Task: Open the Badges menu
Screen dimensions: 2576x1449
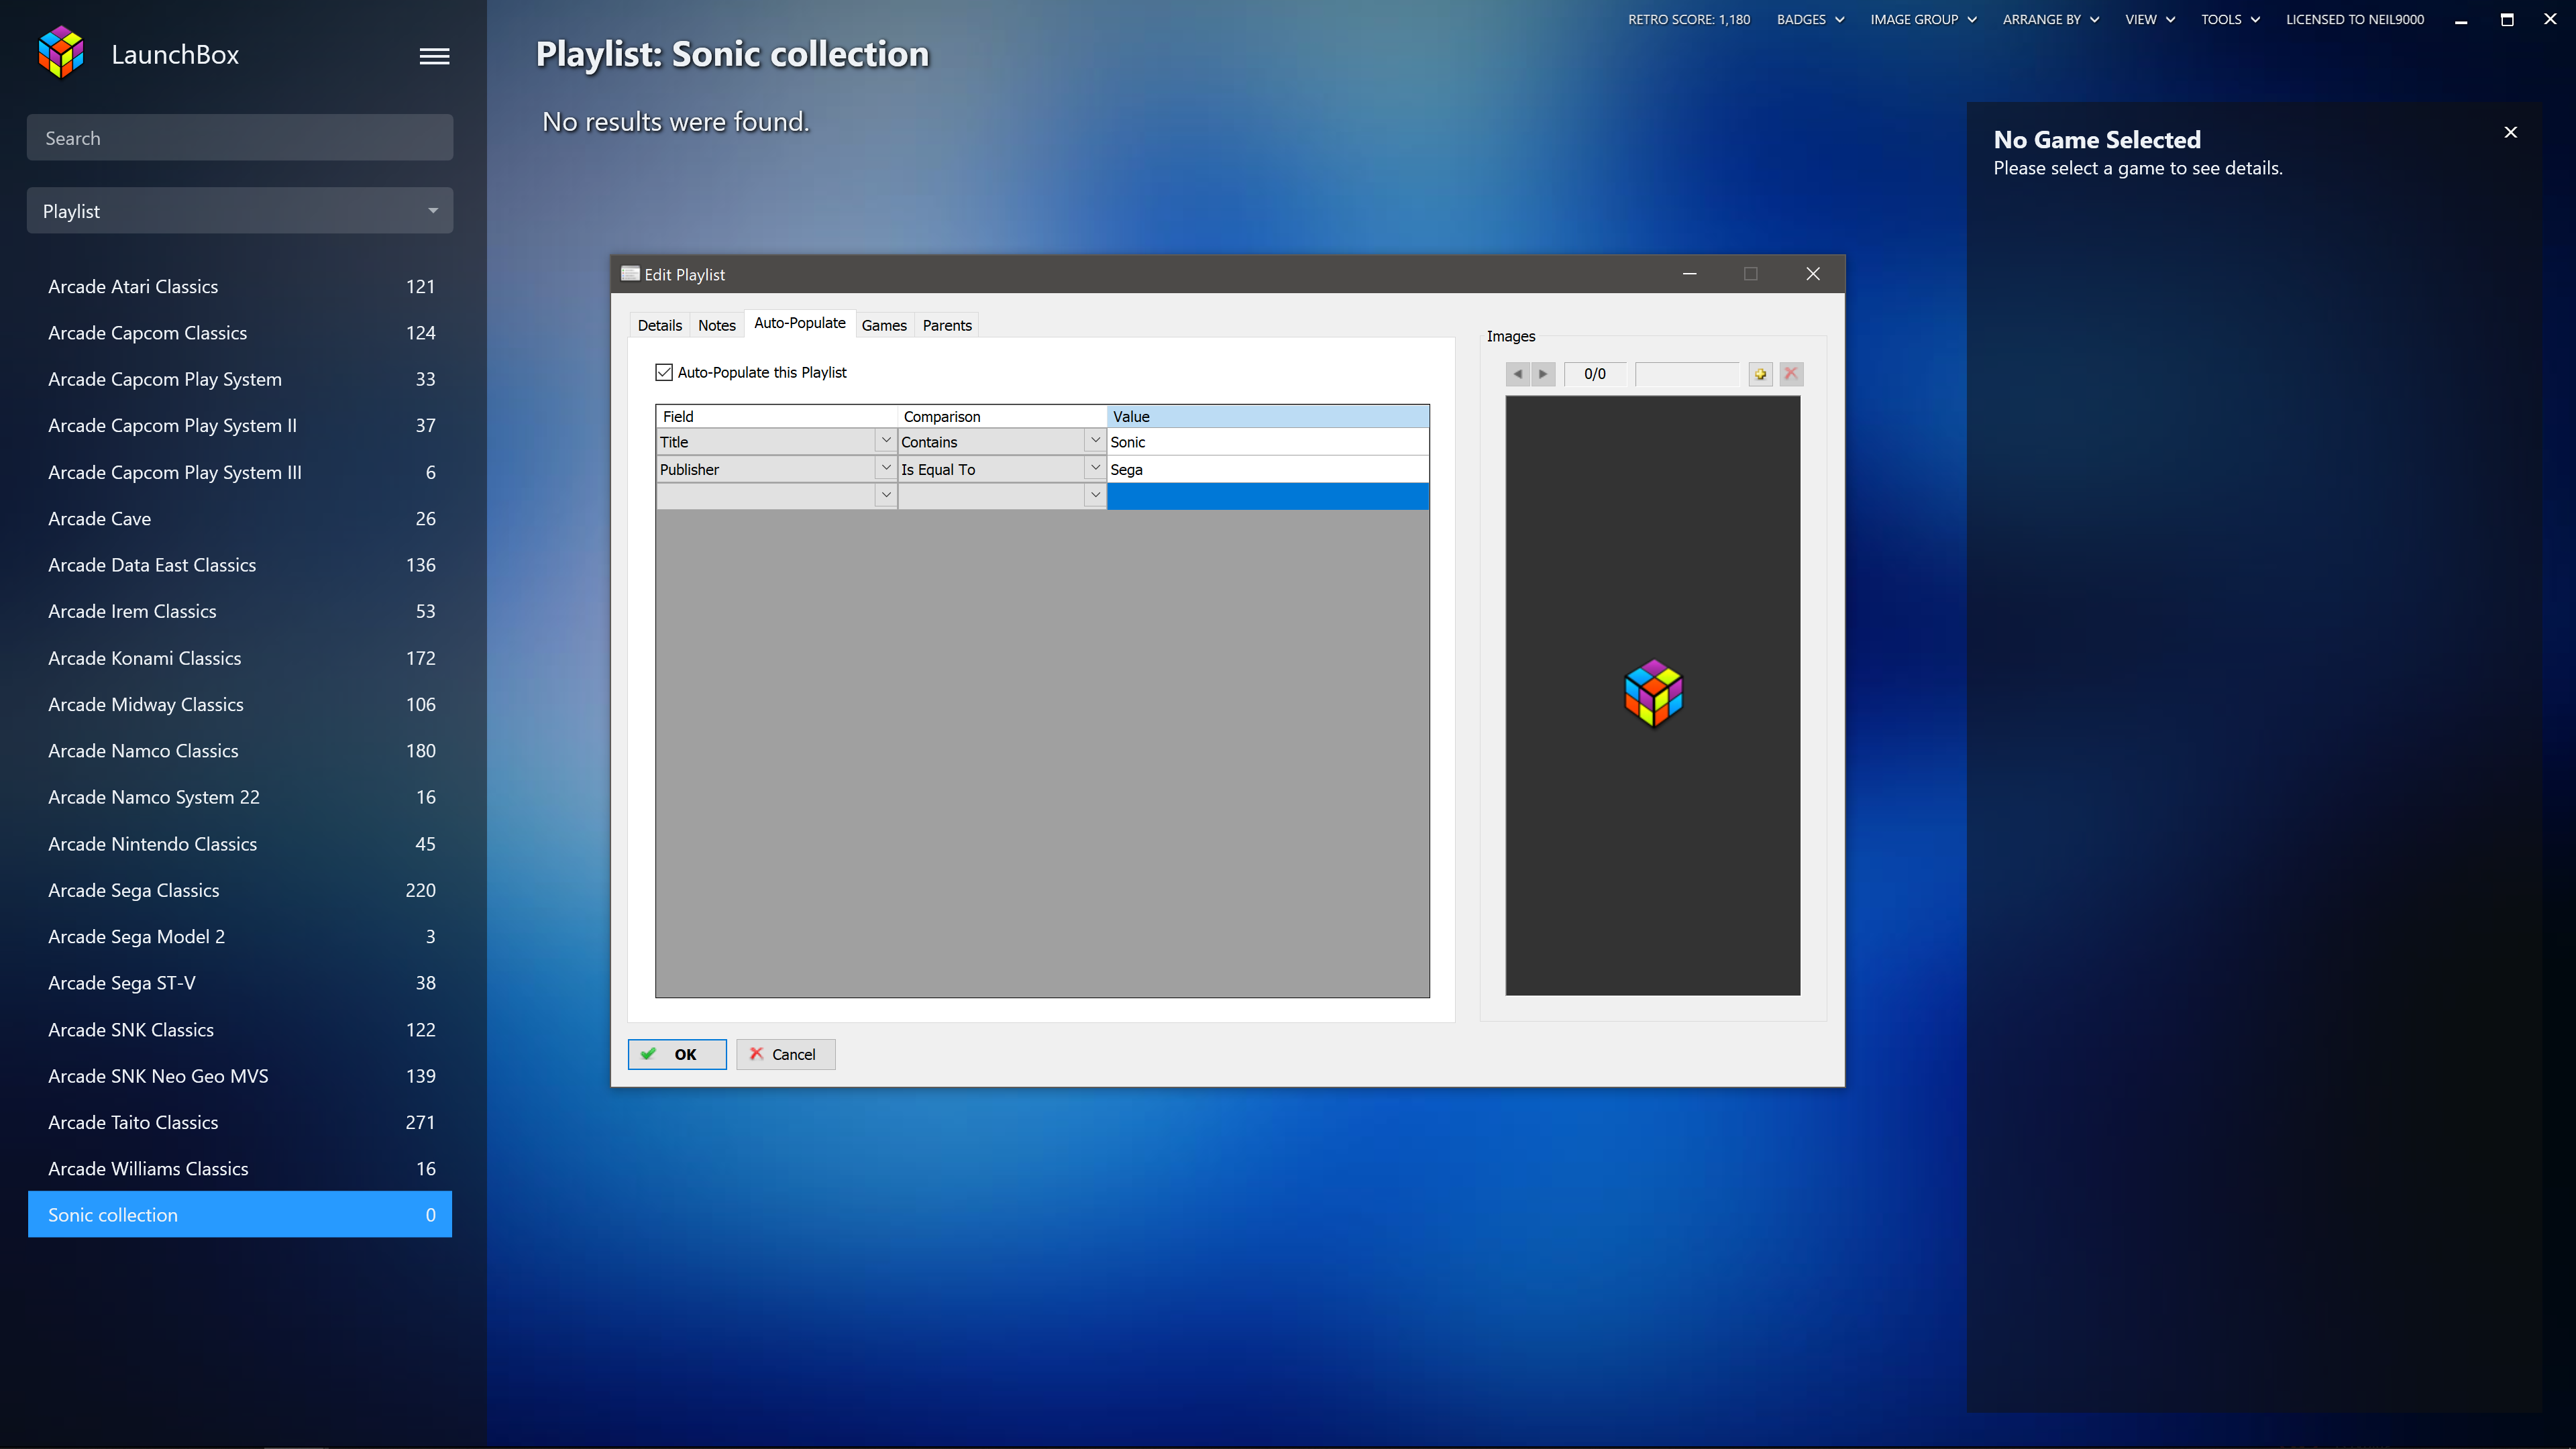Action: (1810, 19)
